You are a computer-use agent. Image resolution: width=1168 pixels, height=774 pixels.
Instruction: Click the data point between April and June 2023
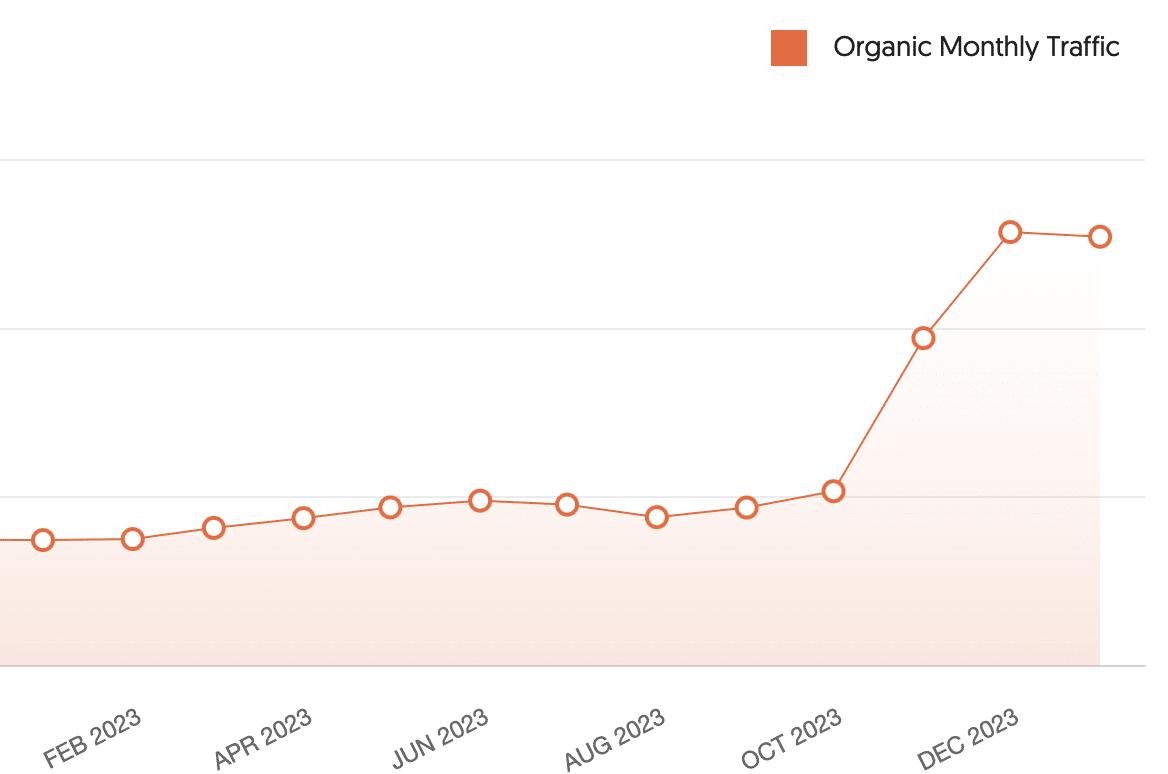(x=390, y=507)
